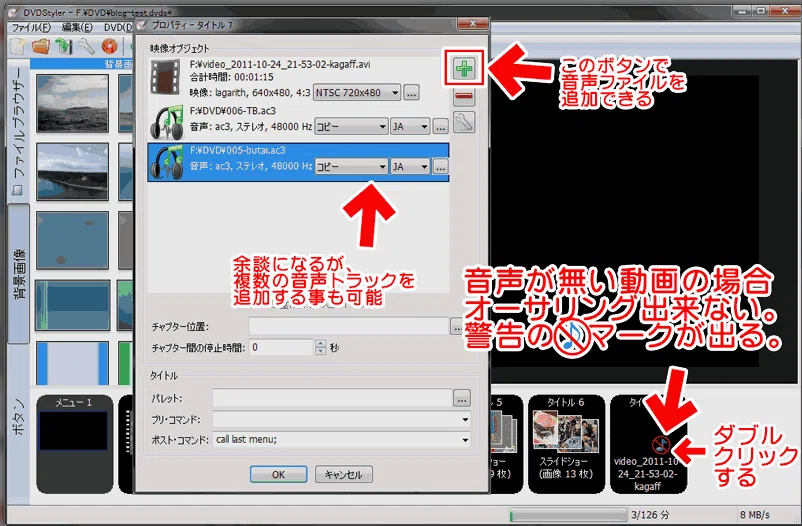Open the NTSC 720x480 video format dropdown

coord(357,93)
